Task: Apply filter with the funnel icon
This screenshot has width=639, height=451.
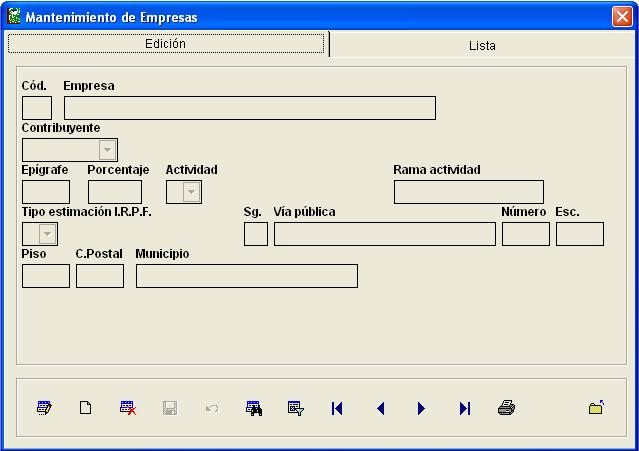Action: [x=296, y=408]
